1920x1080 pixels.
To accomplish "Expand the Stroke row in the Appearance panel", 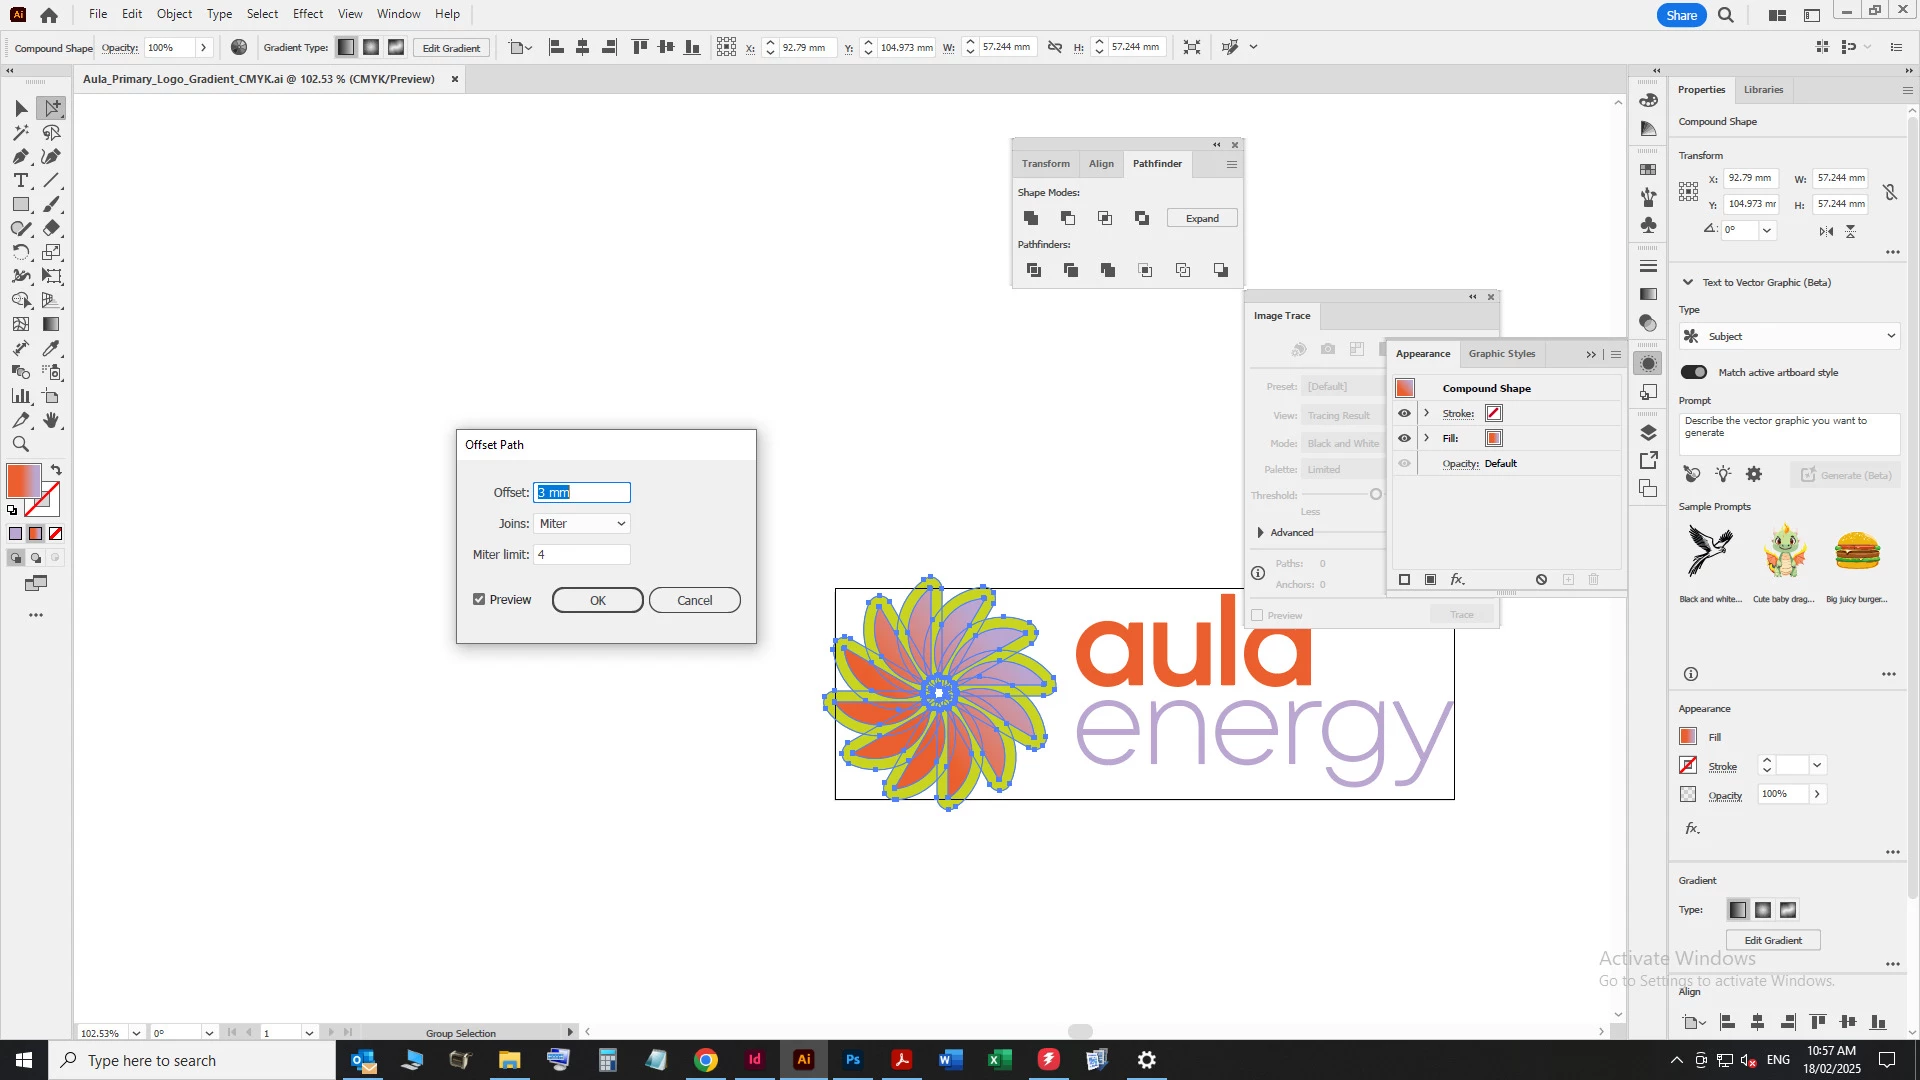I will click(1427, 414).
